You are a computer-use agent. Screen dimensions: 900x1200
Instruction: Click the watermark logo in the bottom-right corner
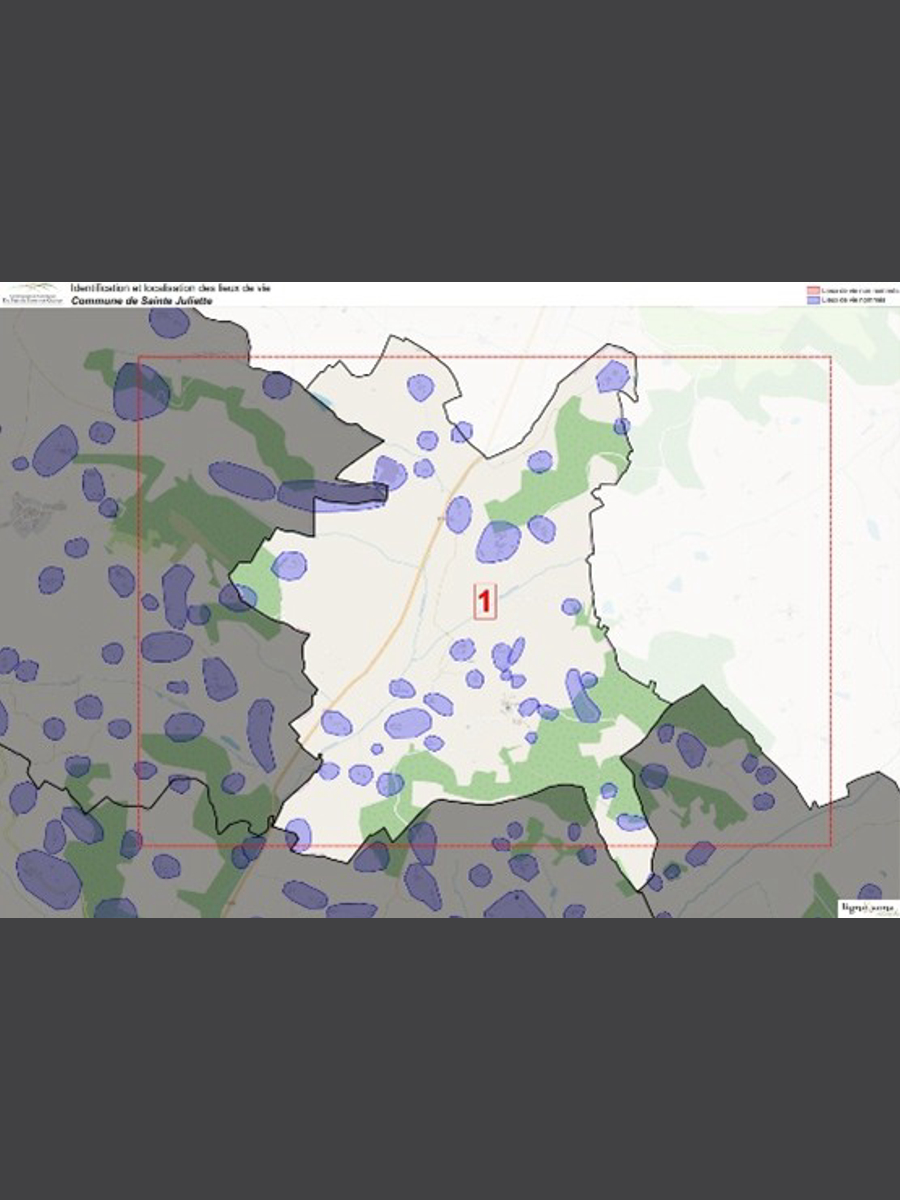866,908
